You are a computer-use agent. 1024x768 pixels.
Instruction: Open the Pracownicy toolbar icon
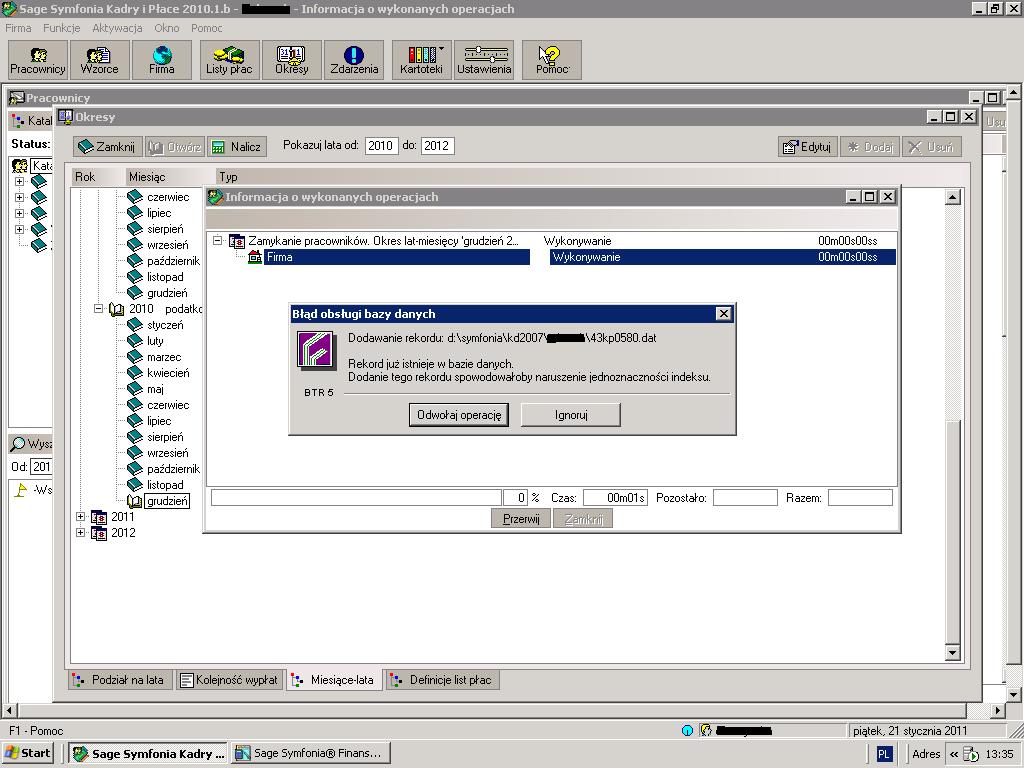(38, 60)
